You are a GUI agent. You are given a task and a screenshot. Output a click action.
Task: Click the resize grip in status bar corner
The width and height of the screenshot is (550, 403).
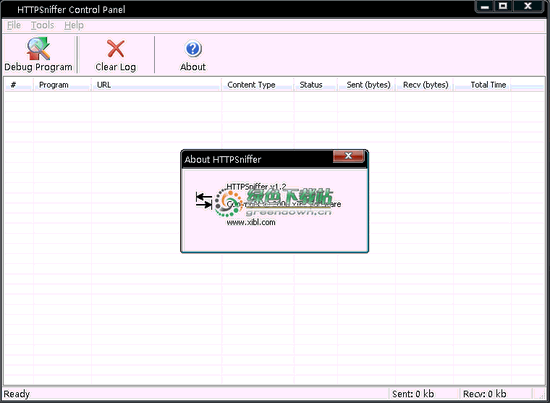pyautogui.click(x=542, y=395)
